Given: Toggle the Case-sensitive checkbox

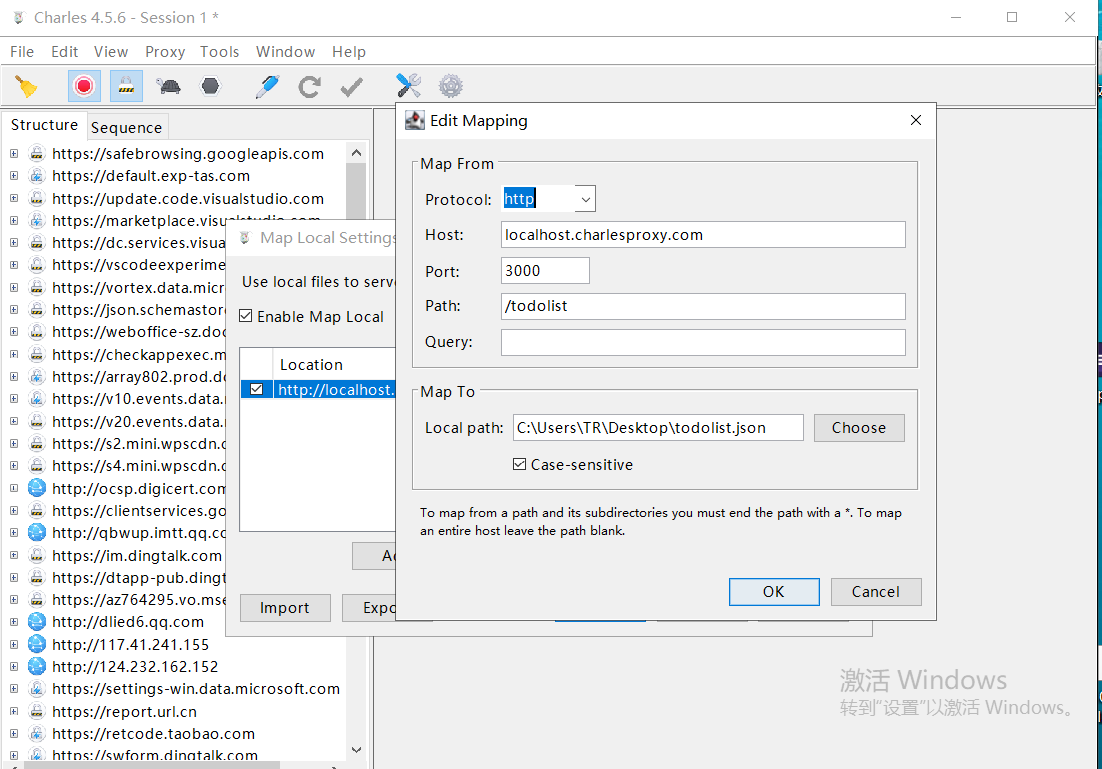Looking at the screenshot, I should coord(519,464).
